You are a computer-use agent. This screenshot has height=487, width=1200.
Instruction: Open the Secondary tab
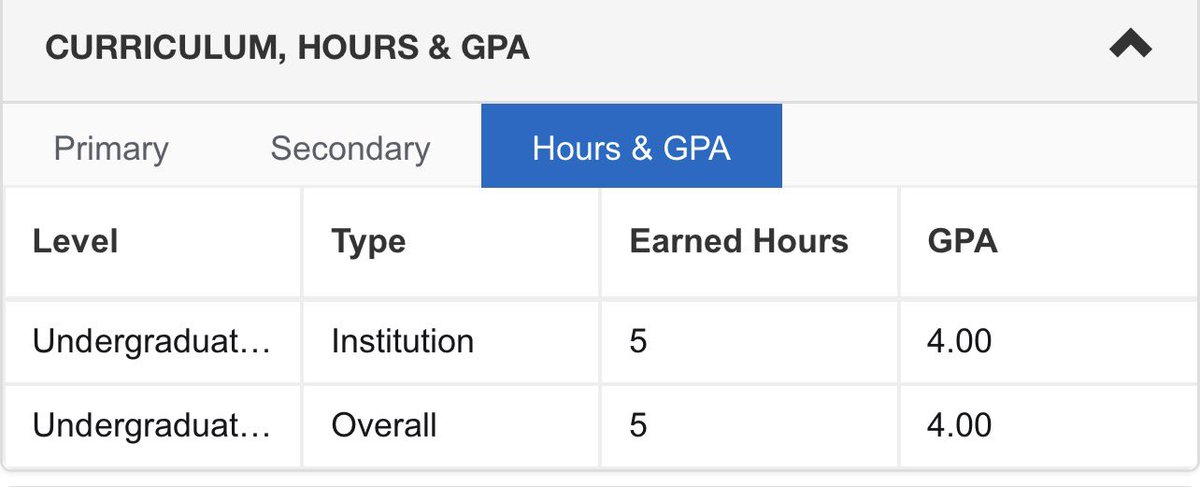click(x=350, y=148)
